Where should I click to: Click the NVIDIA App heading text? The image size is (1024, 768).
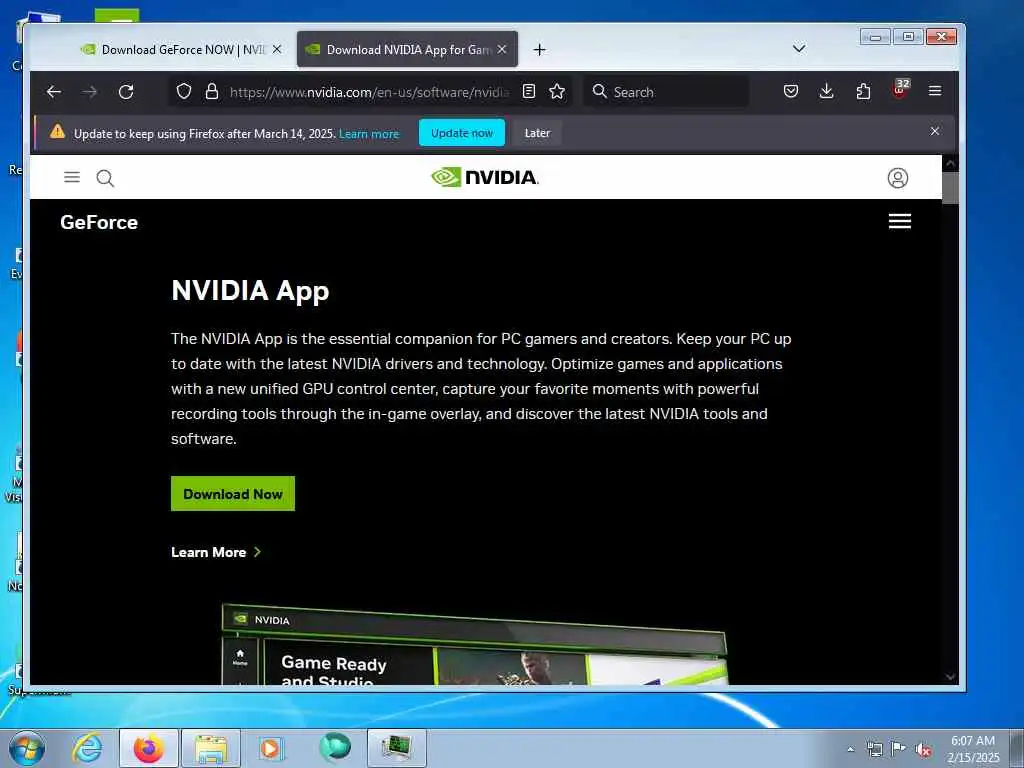tap(250, 291)
